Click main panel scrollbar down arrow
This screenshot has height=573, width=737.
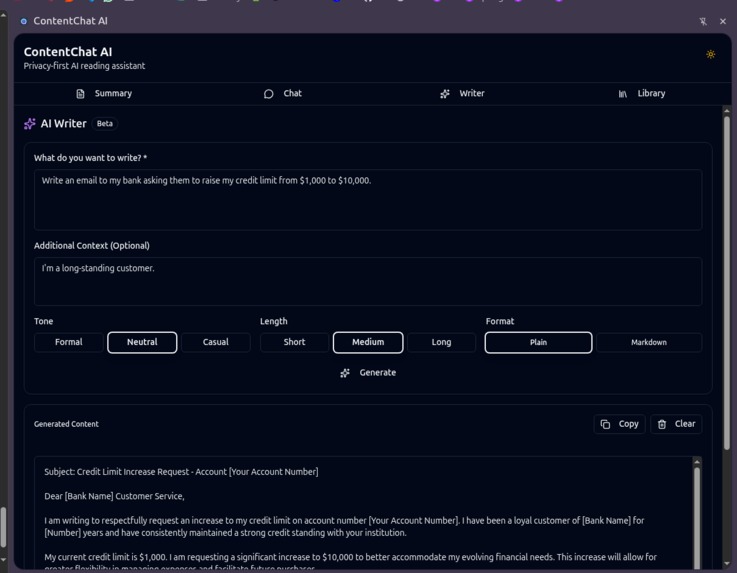(x=727, y=563)
